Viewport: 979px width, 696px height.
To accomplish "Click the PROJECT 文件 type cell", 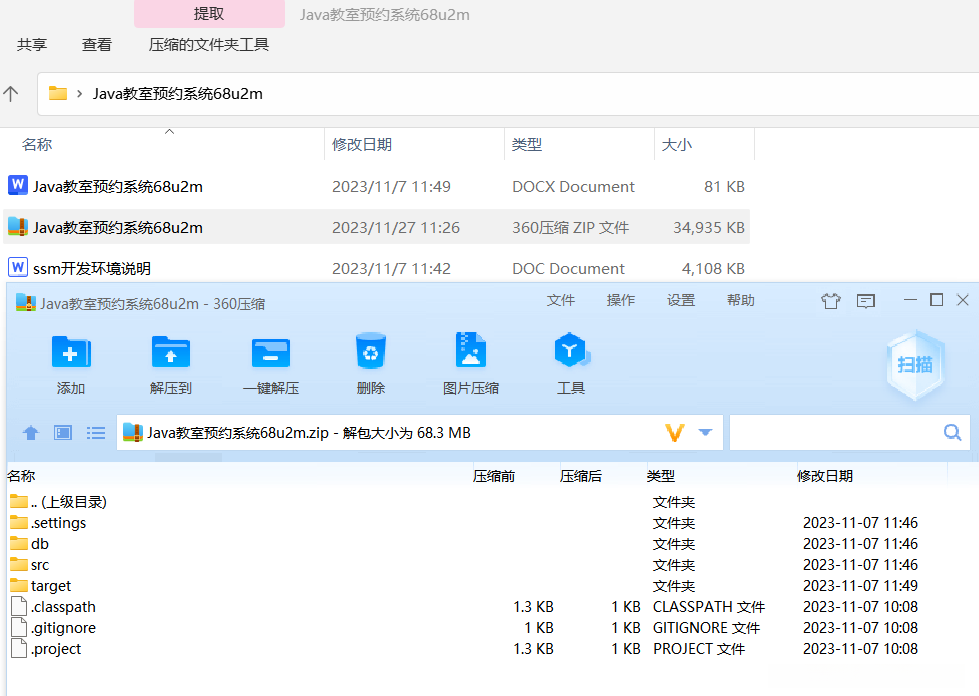I will (x=699, y=649).
